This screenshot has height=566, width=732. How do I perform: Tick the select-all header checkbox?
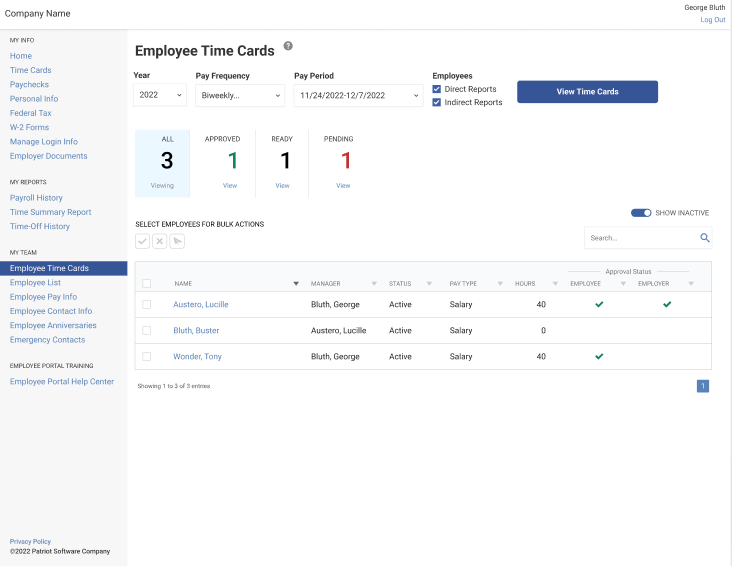147,283
